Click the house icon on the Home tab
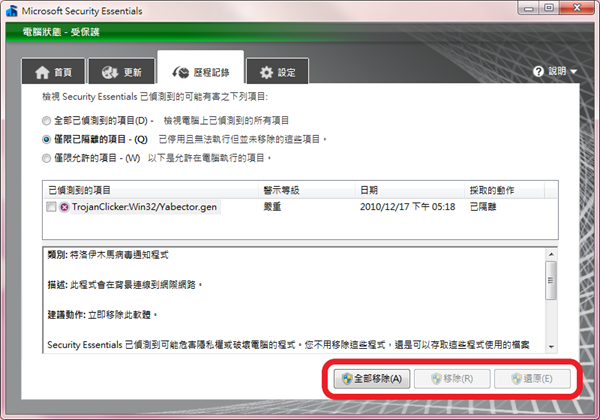Viewport: 600px width, 420px height. (x=42, y=72)
